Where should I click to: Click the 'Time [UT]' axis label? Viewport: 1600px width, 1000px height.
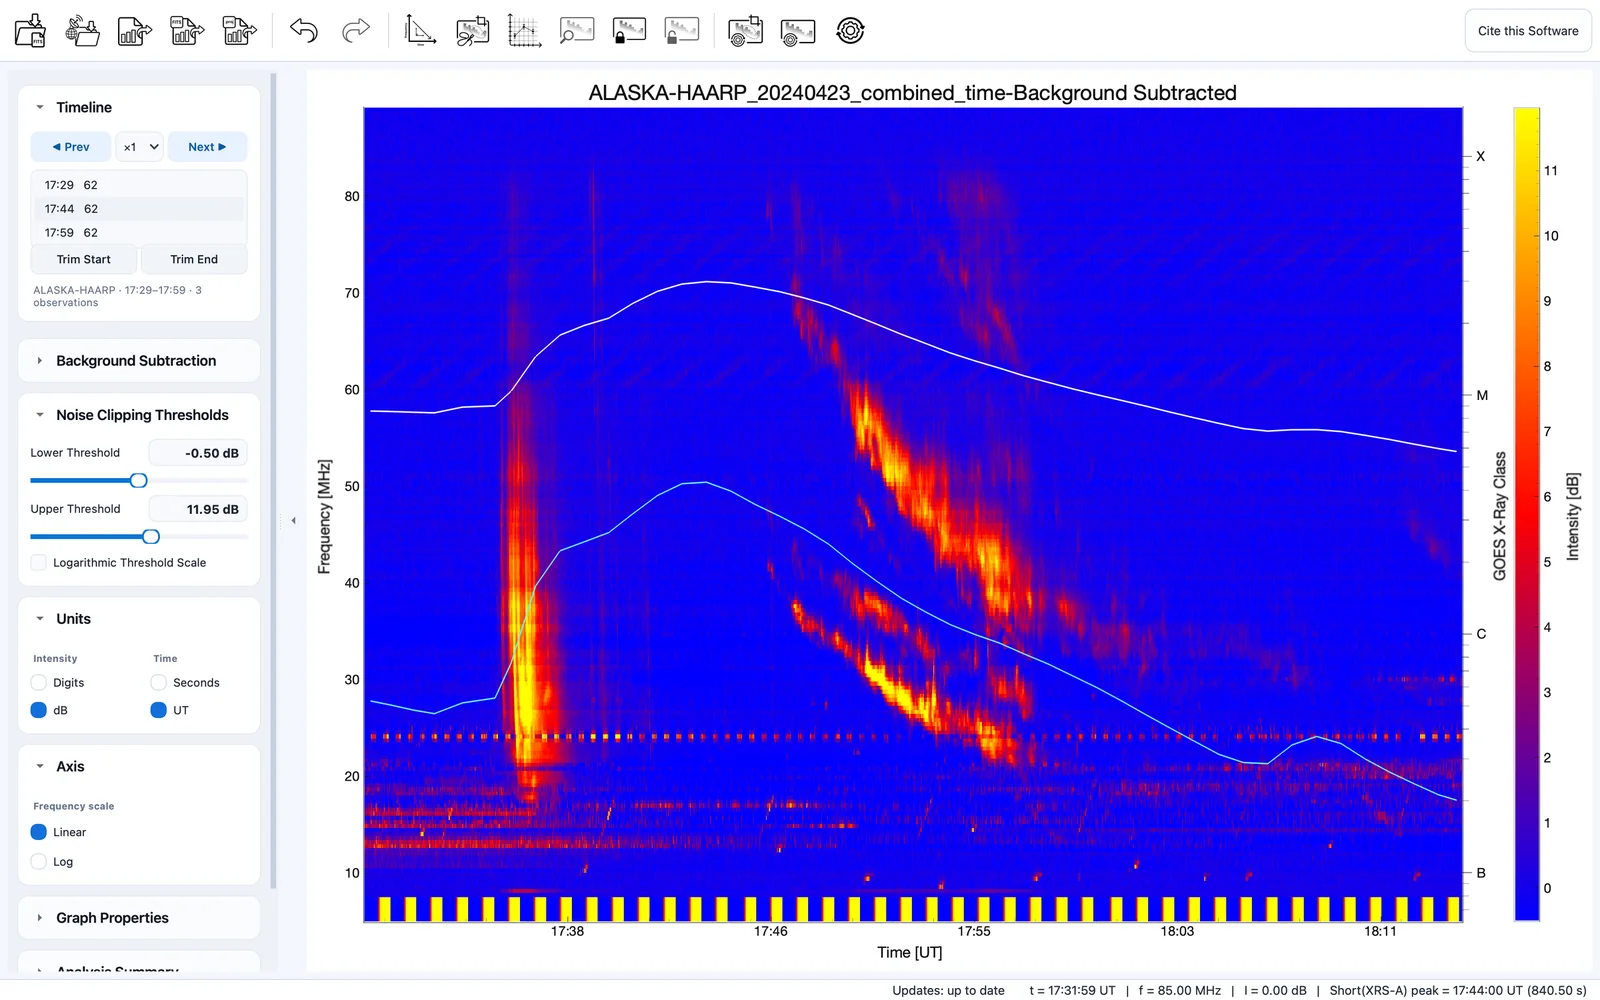click(x=910, y=952)
